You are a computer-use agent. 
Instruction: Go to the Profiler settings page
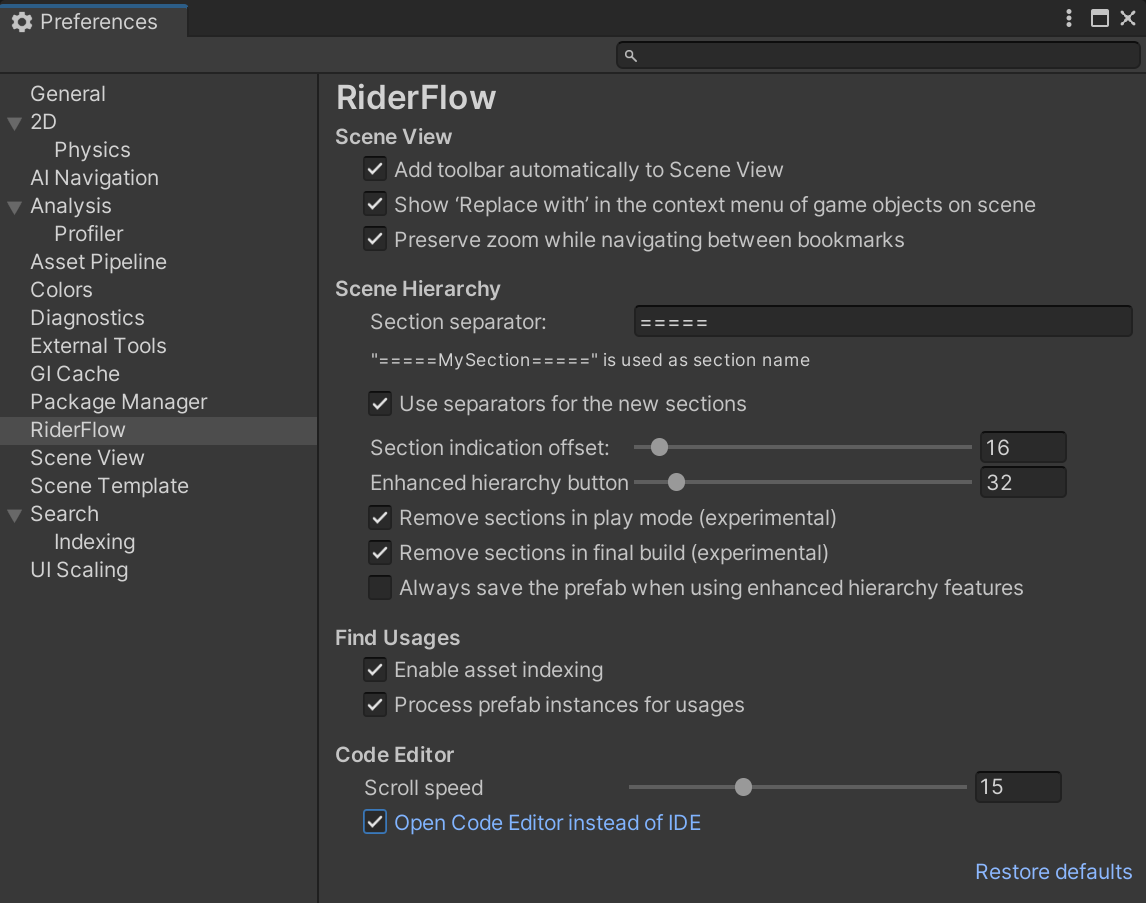[89, 234]
